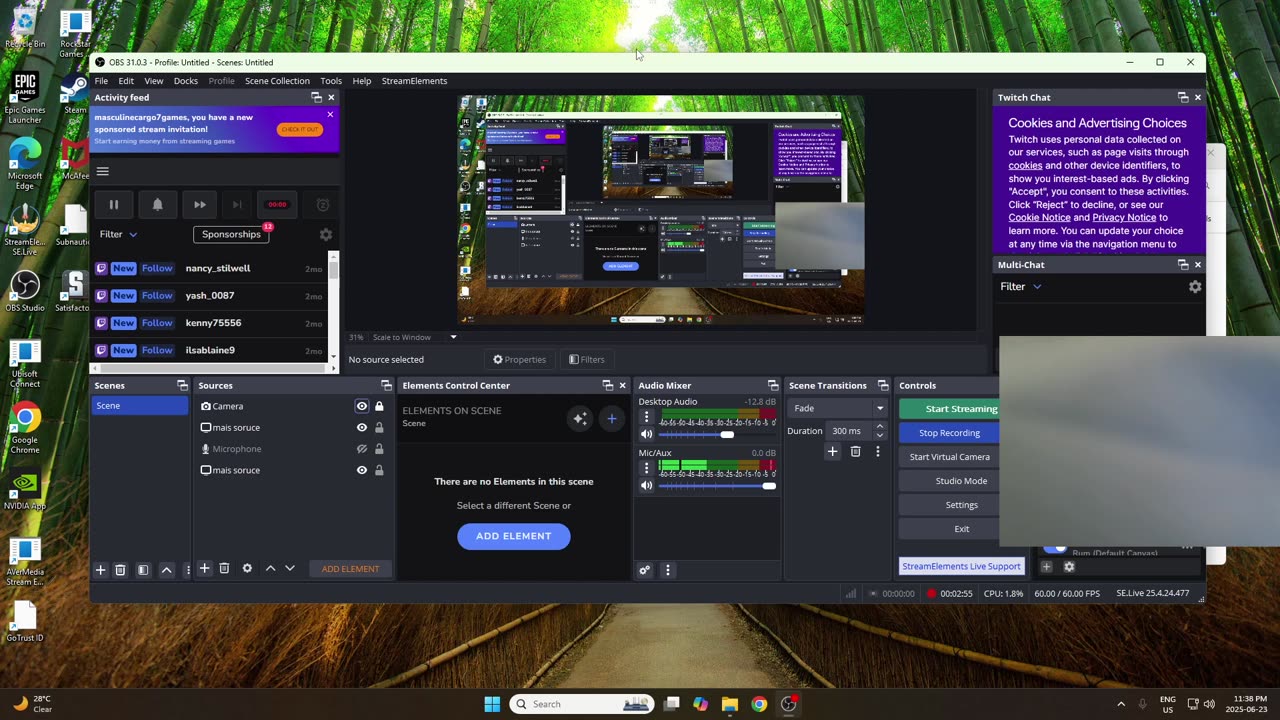Close the Elements Control Center panel

point(622,385)
